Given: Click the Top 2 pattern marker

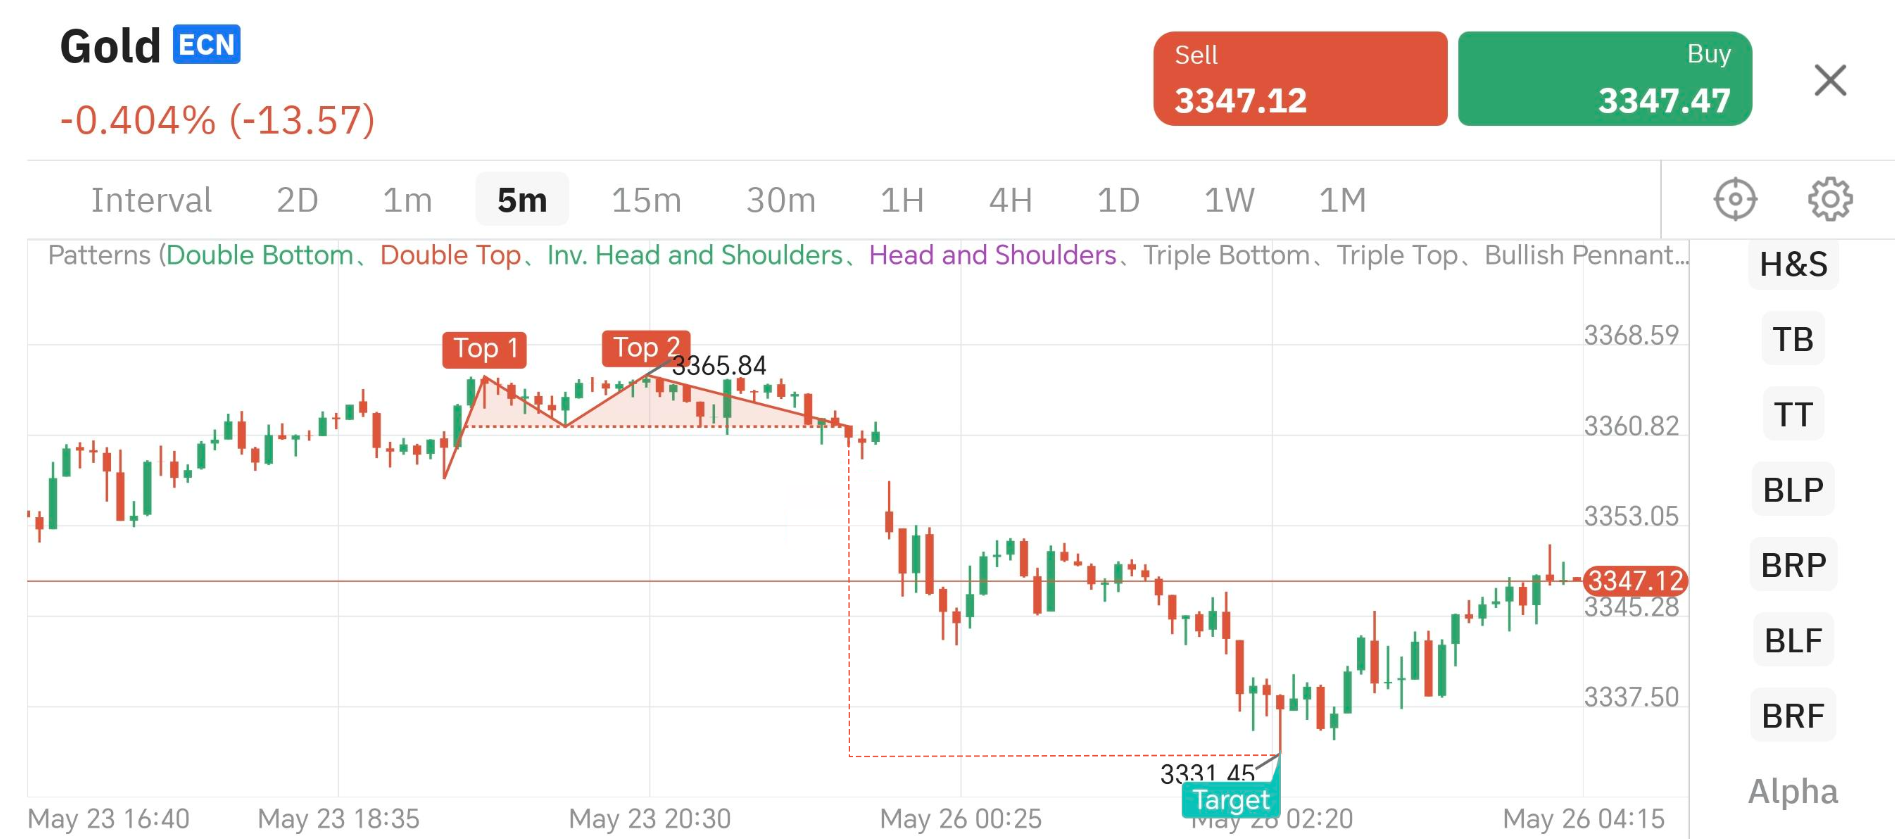Looking at the screenshot, I should [645, 348].
